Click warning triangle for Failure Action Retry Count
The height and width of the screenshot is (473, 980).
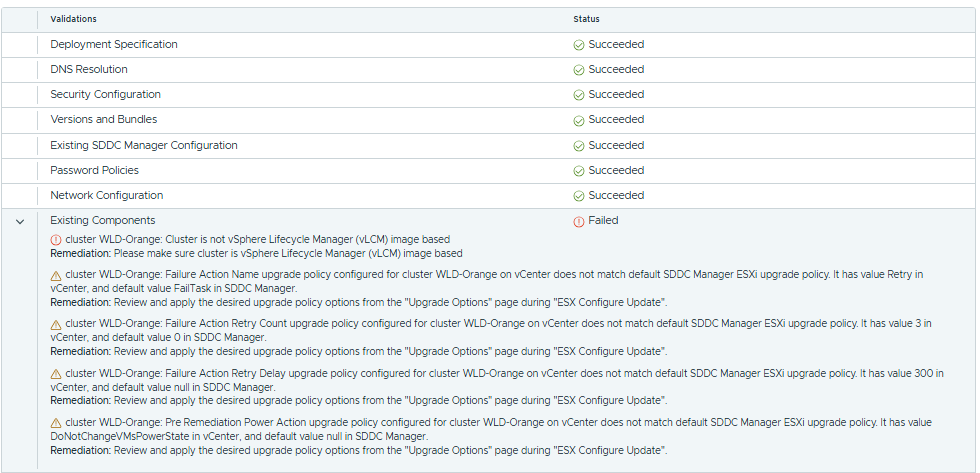[56, 325]
